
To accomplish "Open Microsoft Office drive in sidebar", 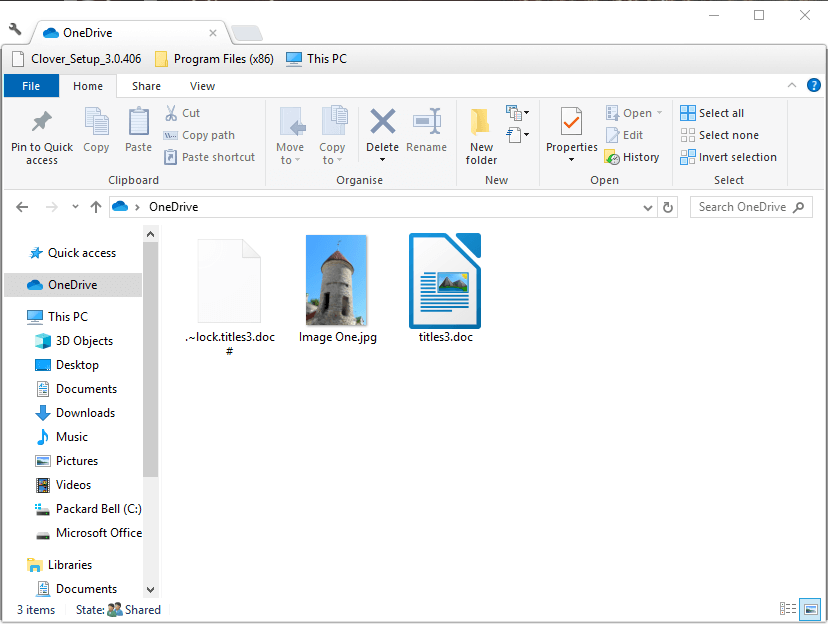I will click(88, 533).
